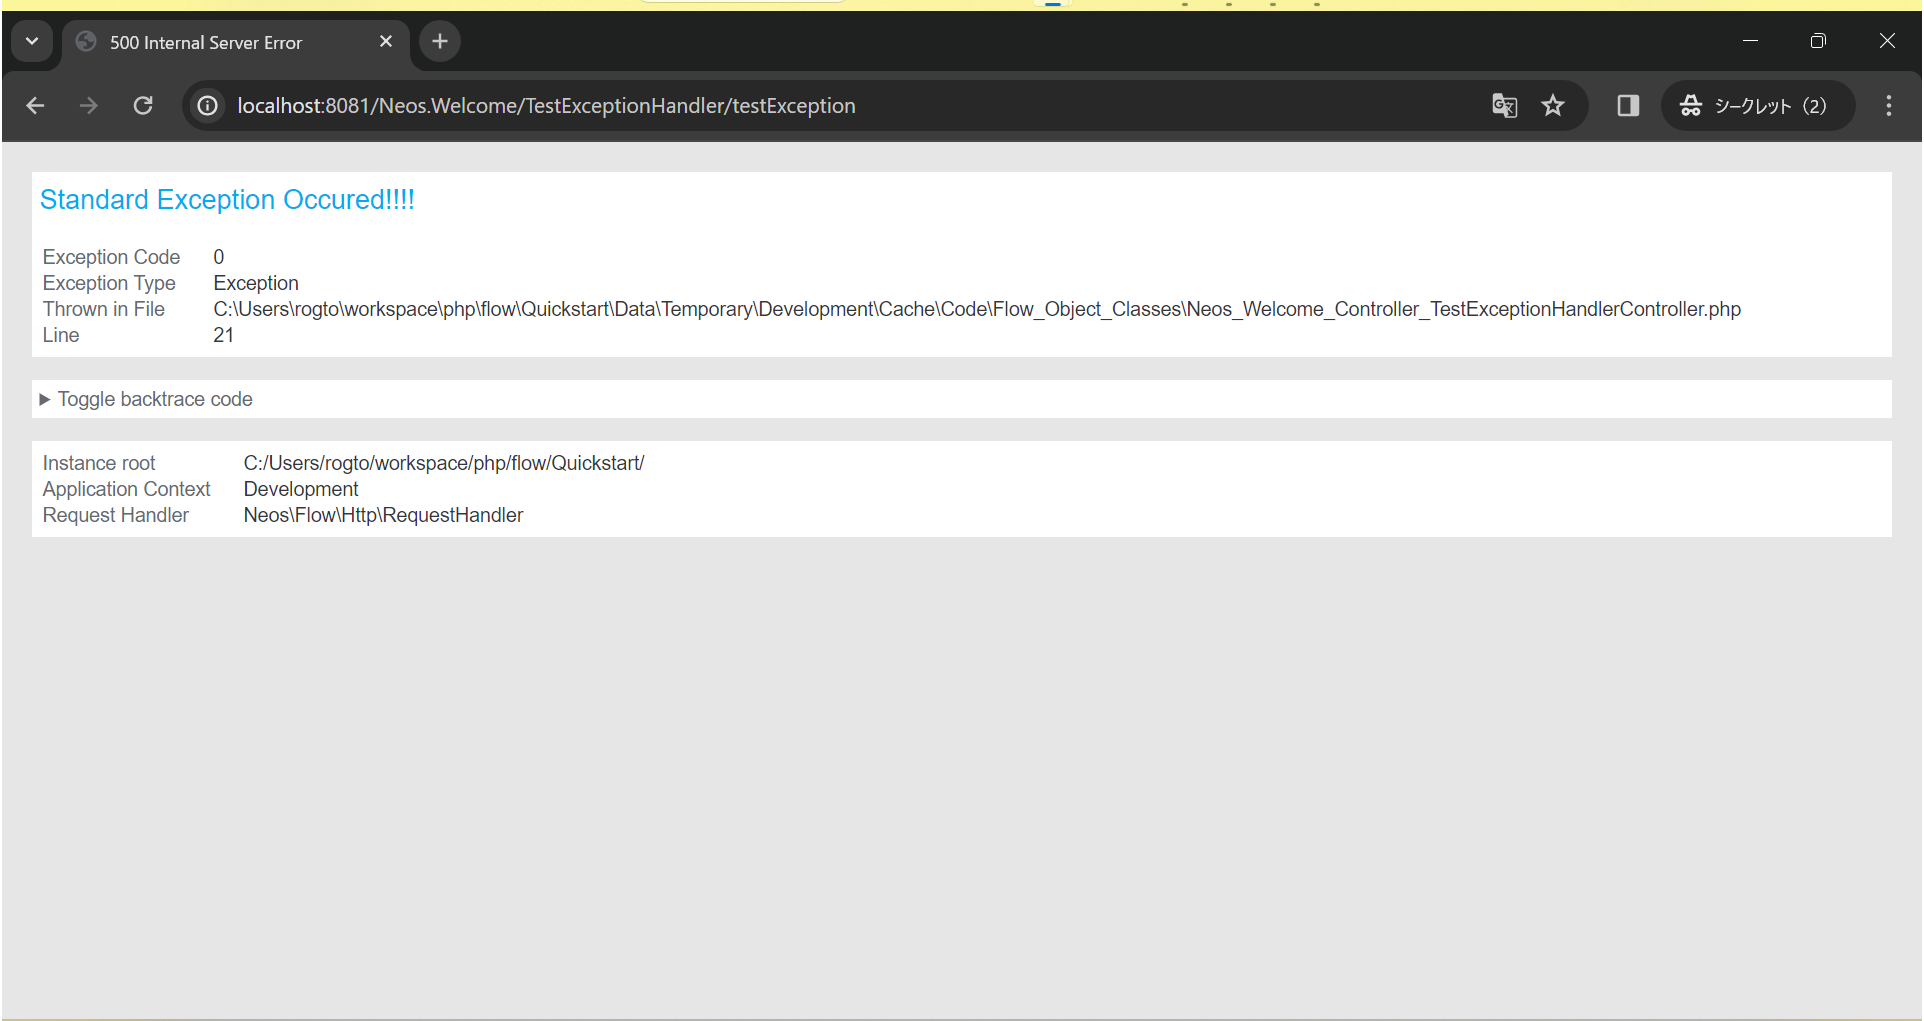The image size is (1924, 1021).
Task: Close the 500 Internal Server Error tab
Action: pyautogui.click(x=386, y=42)
